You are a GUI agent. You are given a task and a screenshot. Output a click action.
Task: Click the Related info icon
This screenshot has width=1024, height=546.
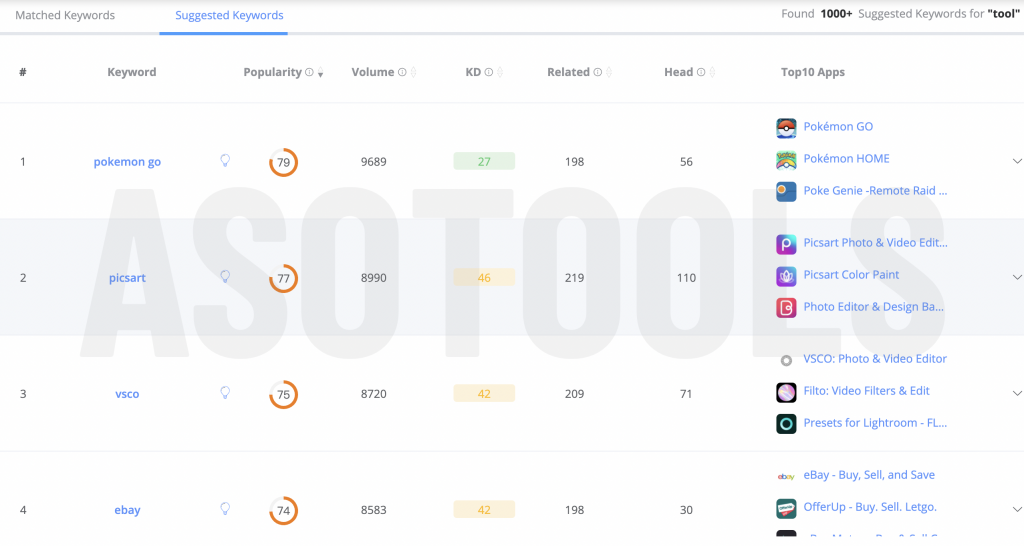coord(598,72)
